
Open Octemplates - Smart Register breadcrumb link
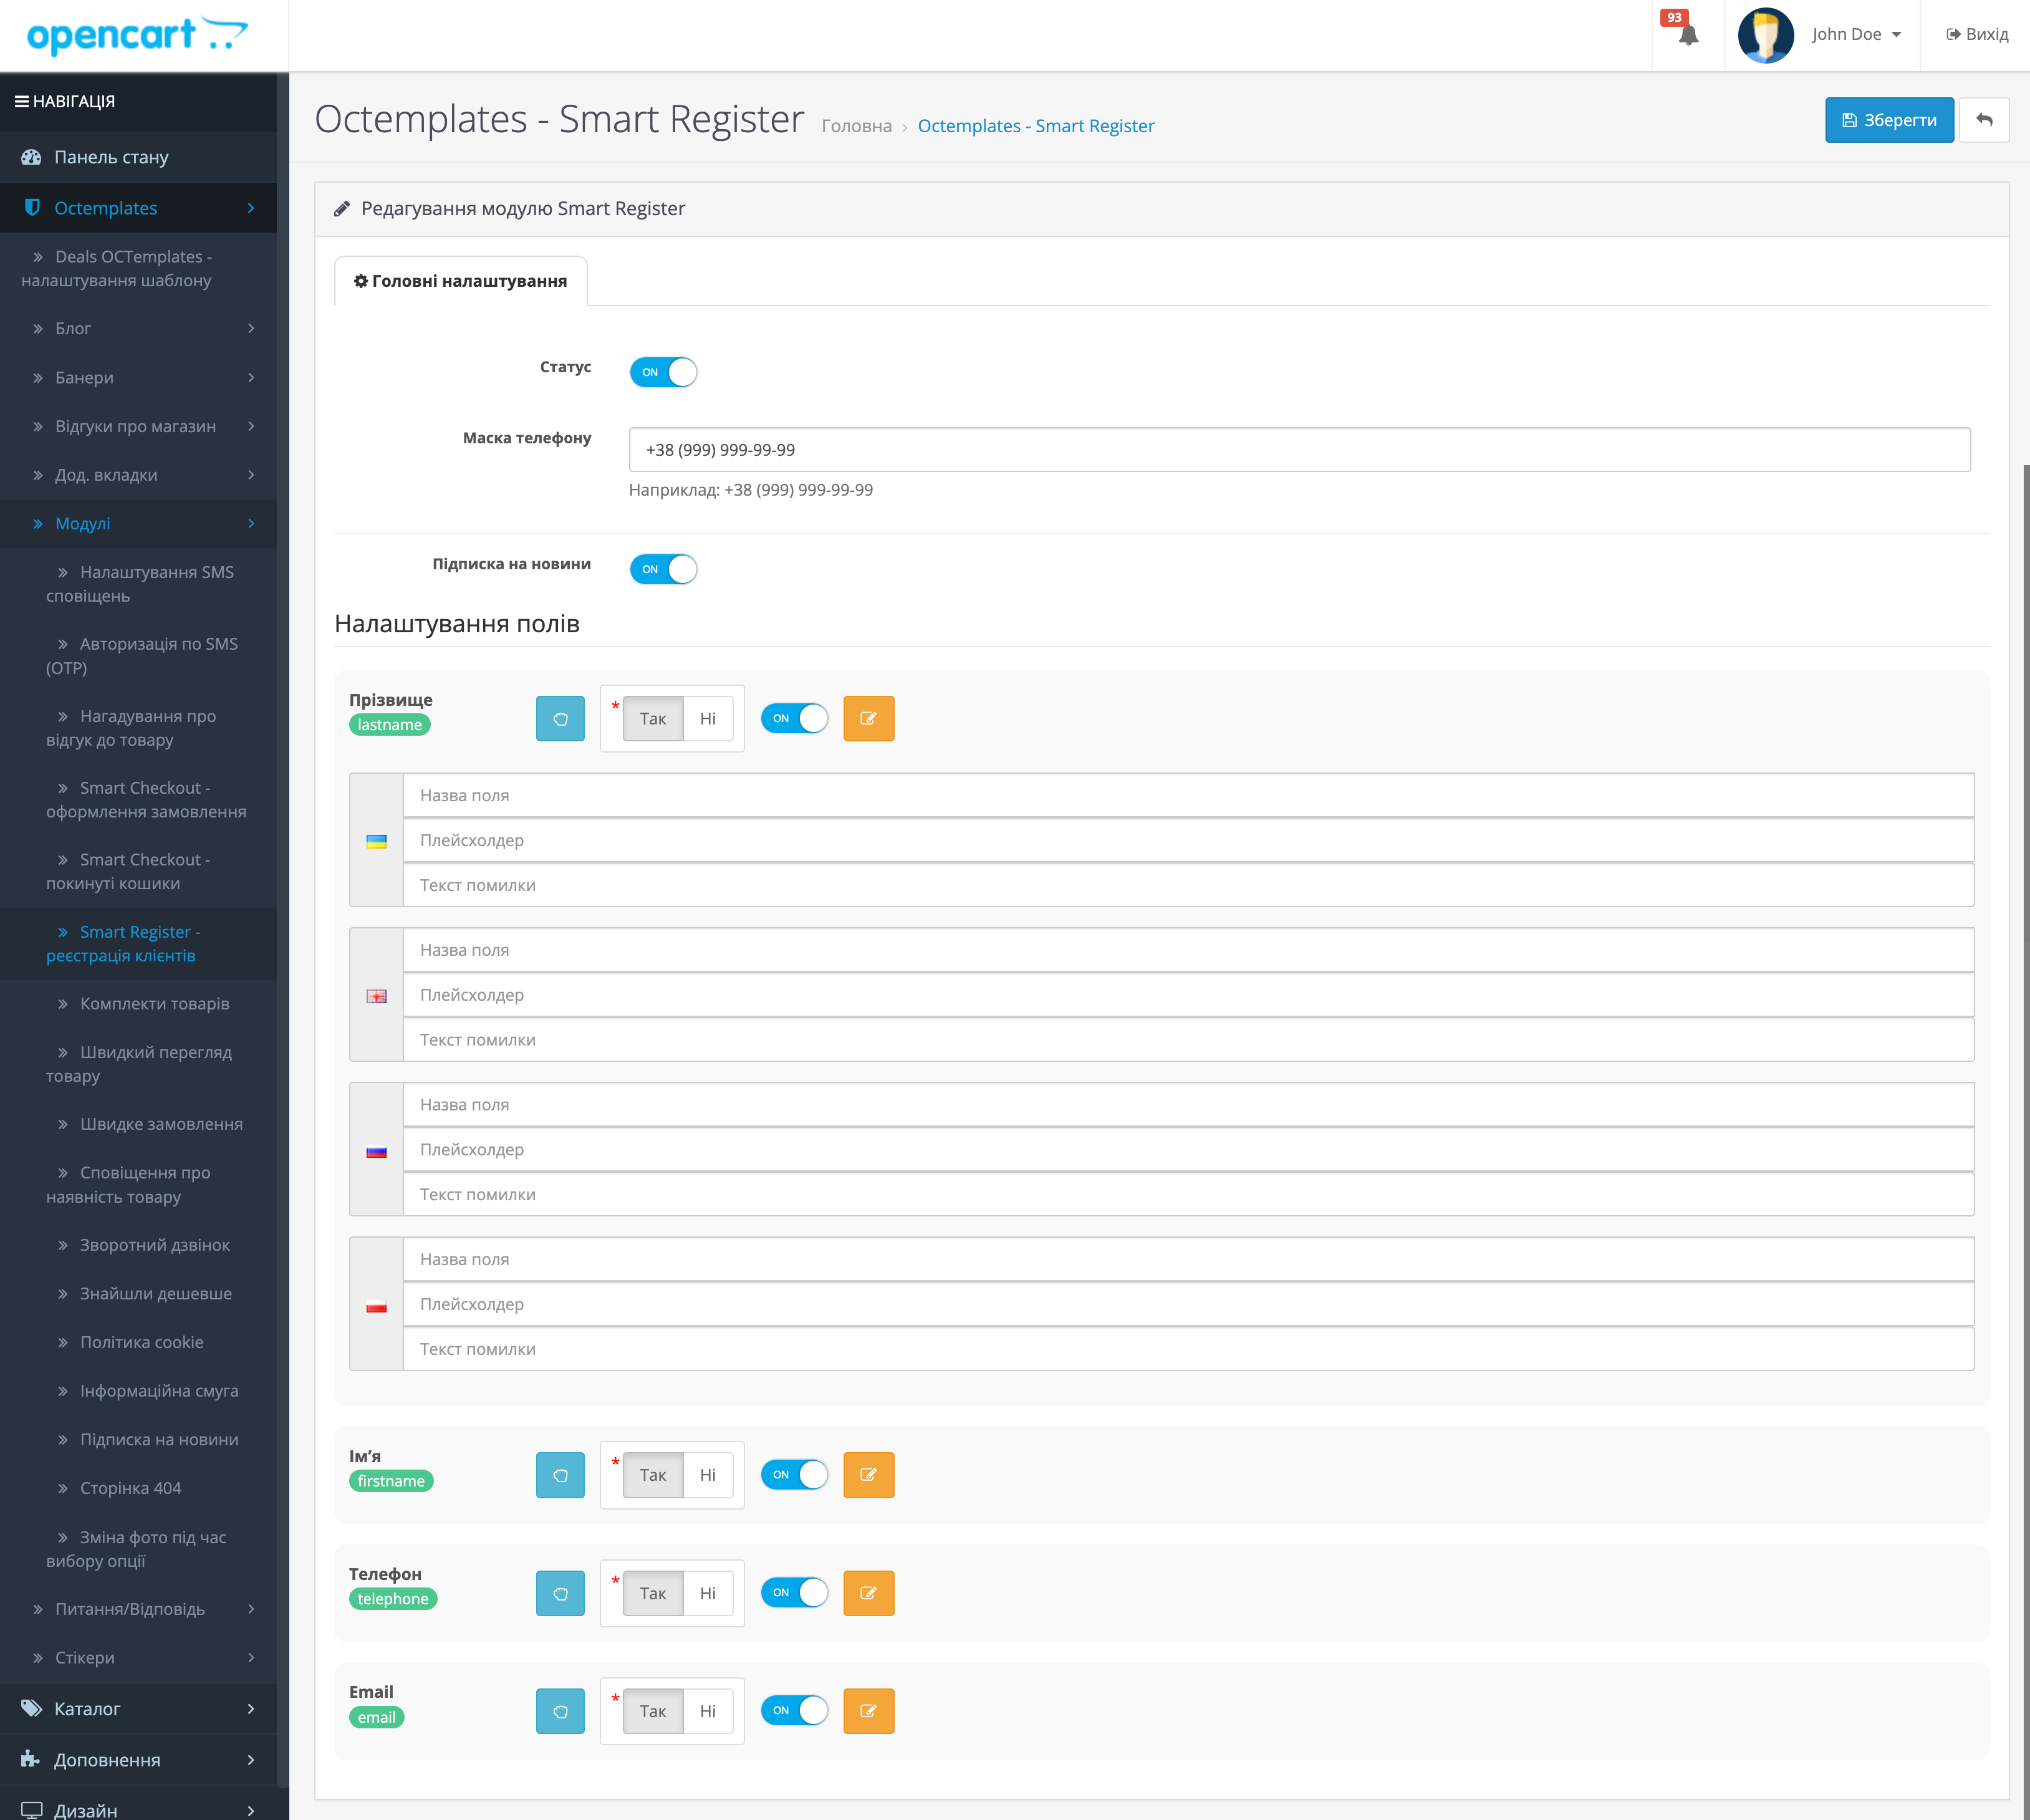tap(1036, 126)
